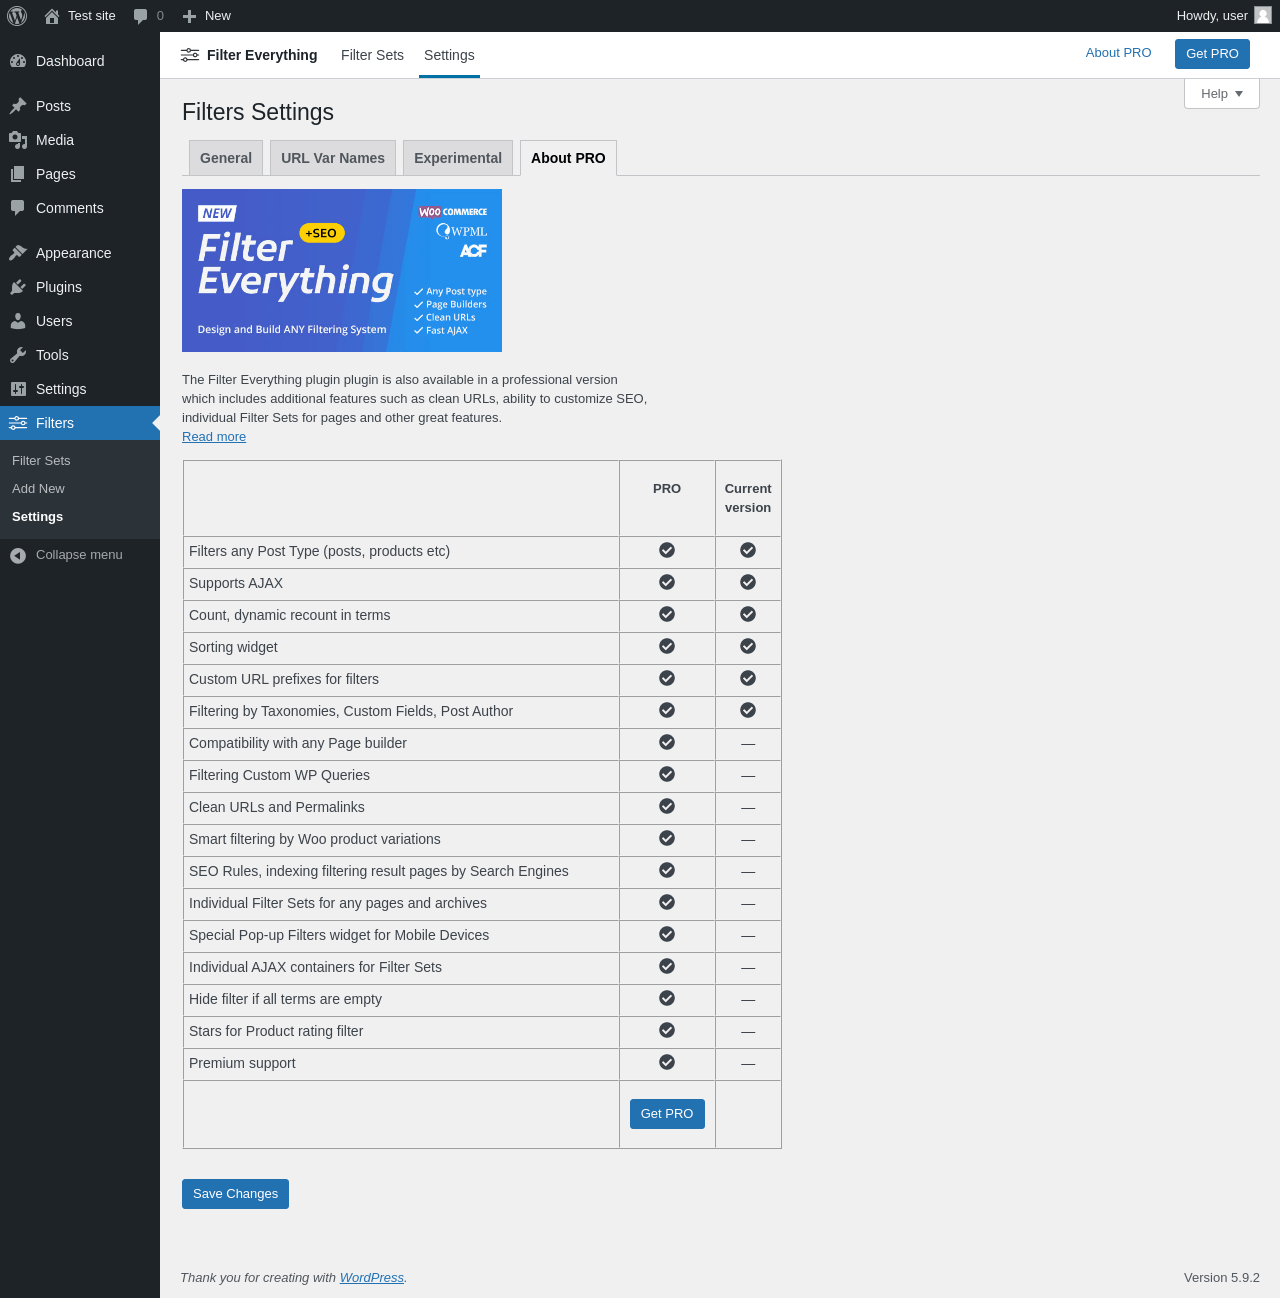Click the WordPress logo icon
The height and width of the screenshot is (1298, 1280).
[17, 16]
